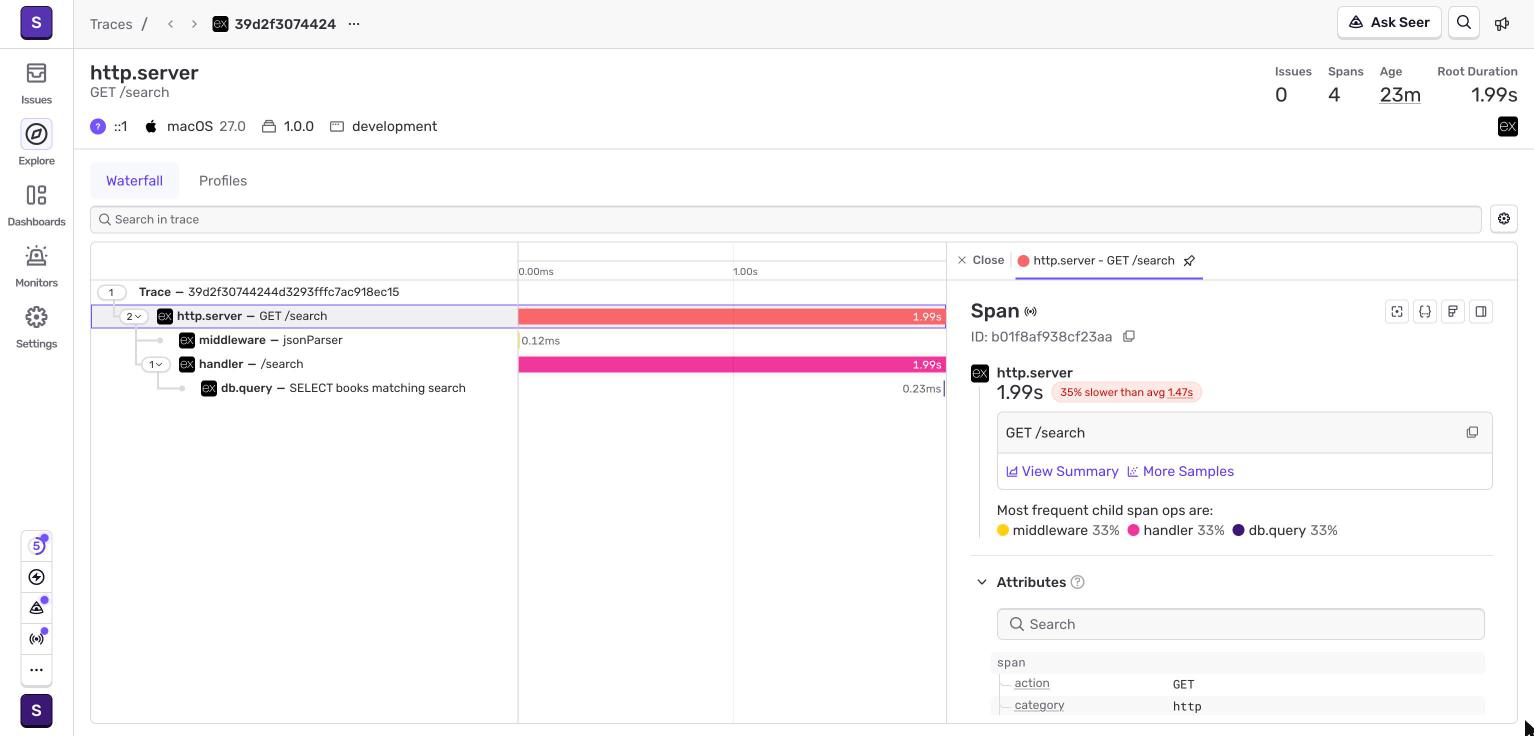The height and width of the screenshot is (736, 1534).
Task: Switch to the Profiles tab
Action: (223, 181)
